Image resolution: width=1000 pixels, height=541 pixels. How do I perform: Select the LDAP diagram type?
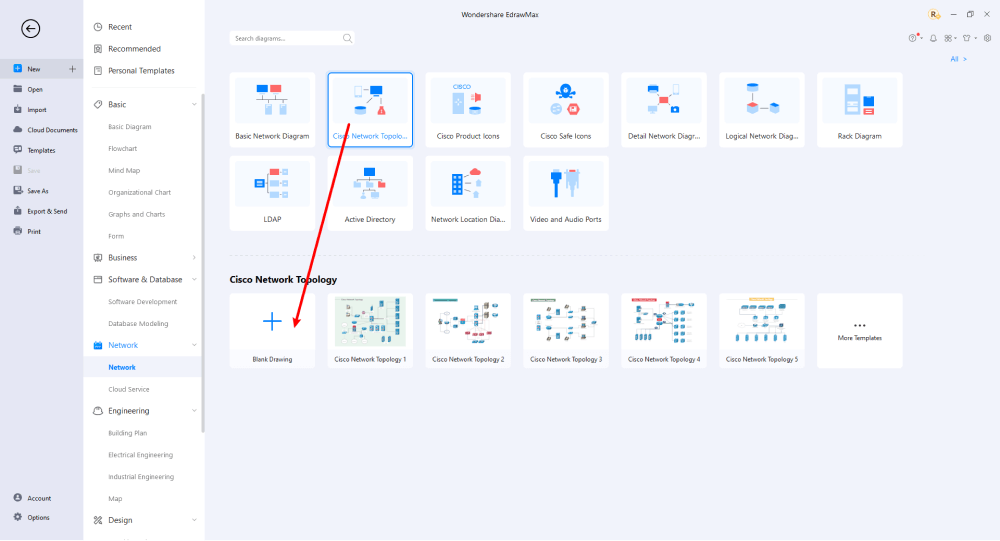point(272,193)
